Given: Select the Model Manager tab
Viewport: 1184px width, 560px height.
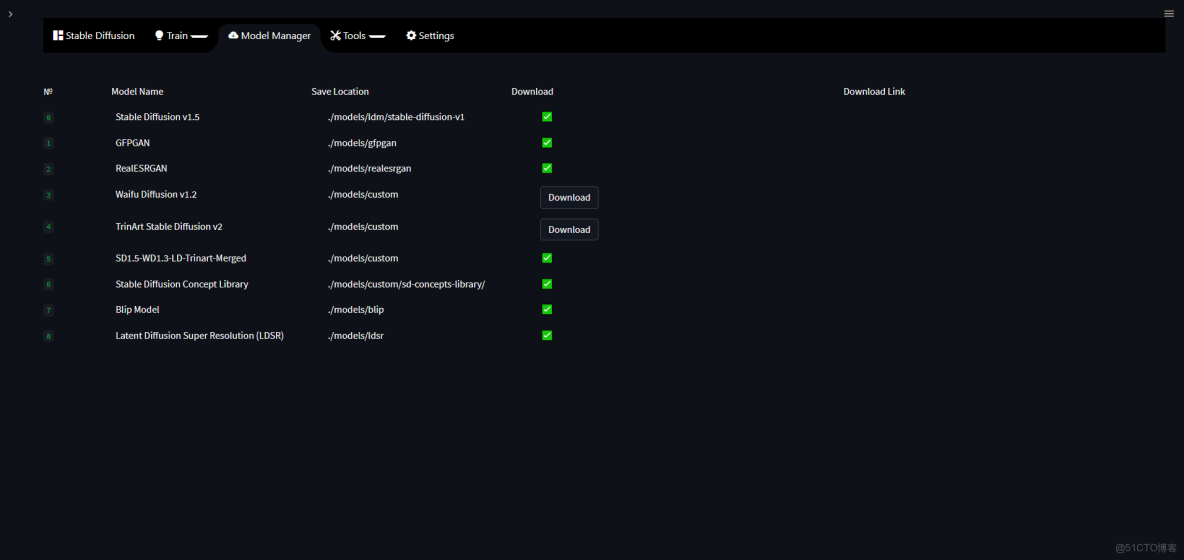Looking at the screenshot, I should (270, 35).
